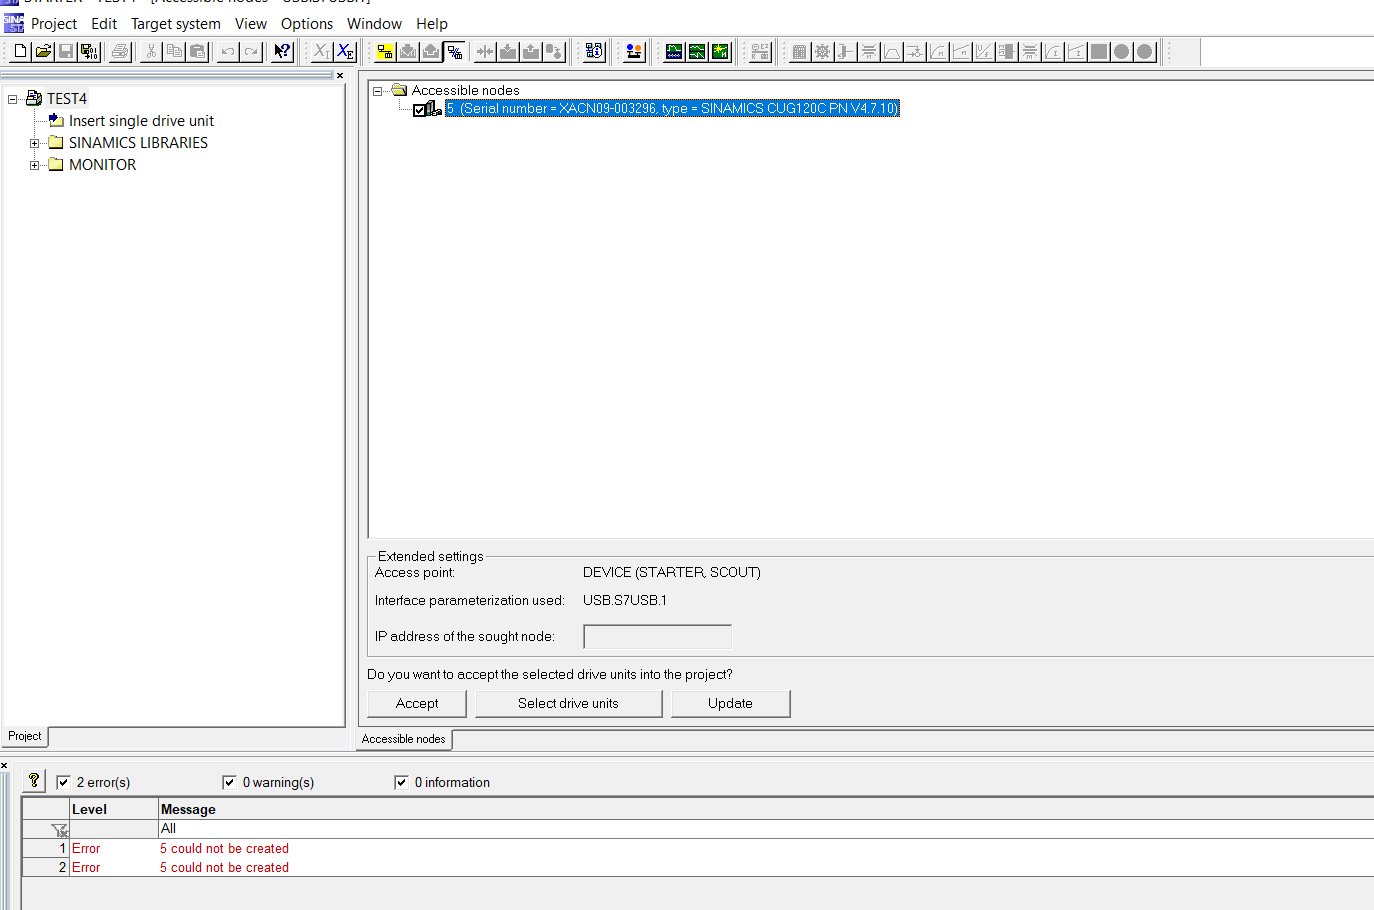Viewport: 1374px width, 910px height.
Task: Open a project using the folder icon
Action: [x=43, y=51]
